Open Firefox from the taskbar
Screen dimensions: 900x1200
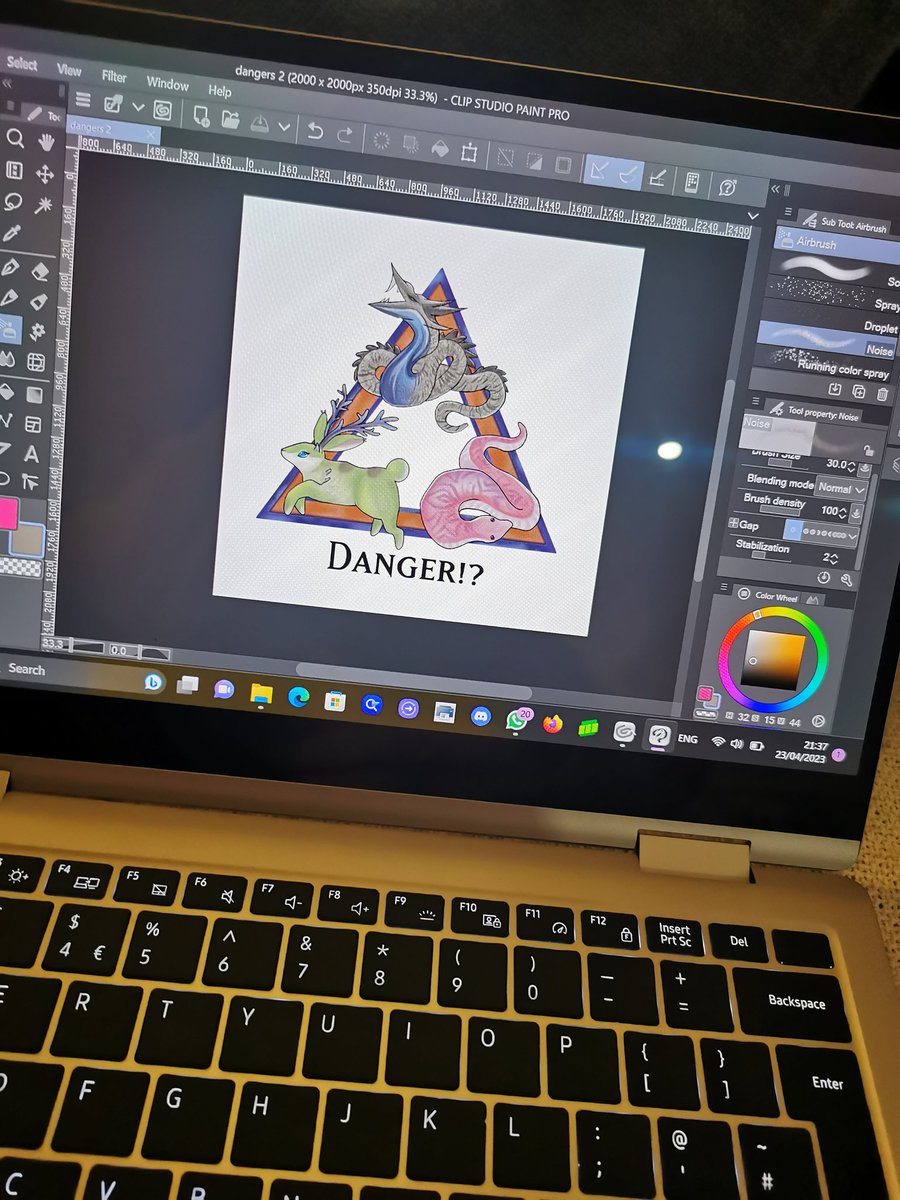tap(553, 722)
